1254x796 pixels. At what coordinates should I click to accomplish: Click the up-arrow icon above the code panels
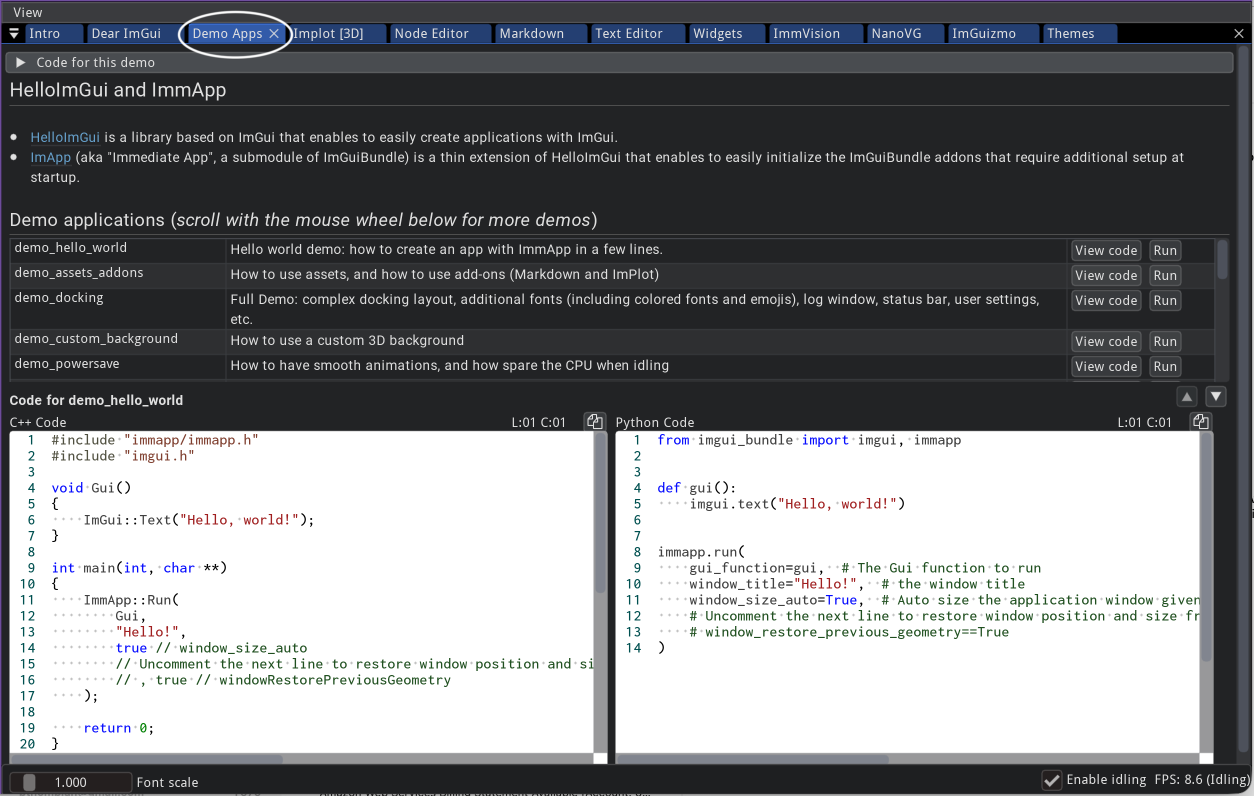tap(1186, 396)
